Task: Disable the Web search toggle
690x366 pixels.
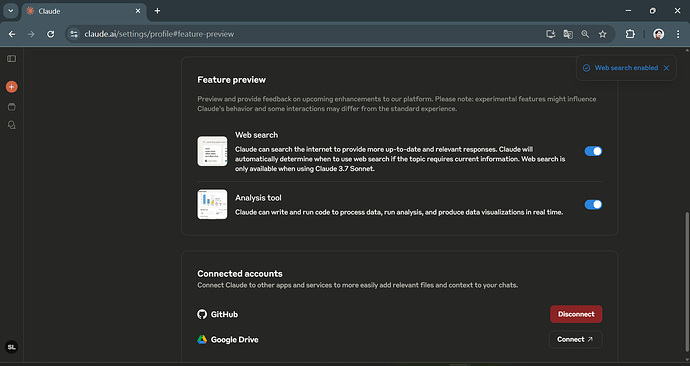Action: pos(593,151)
